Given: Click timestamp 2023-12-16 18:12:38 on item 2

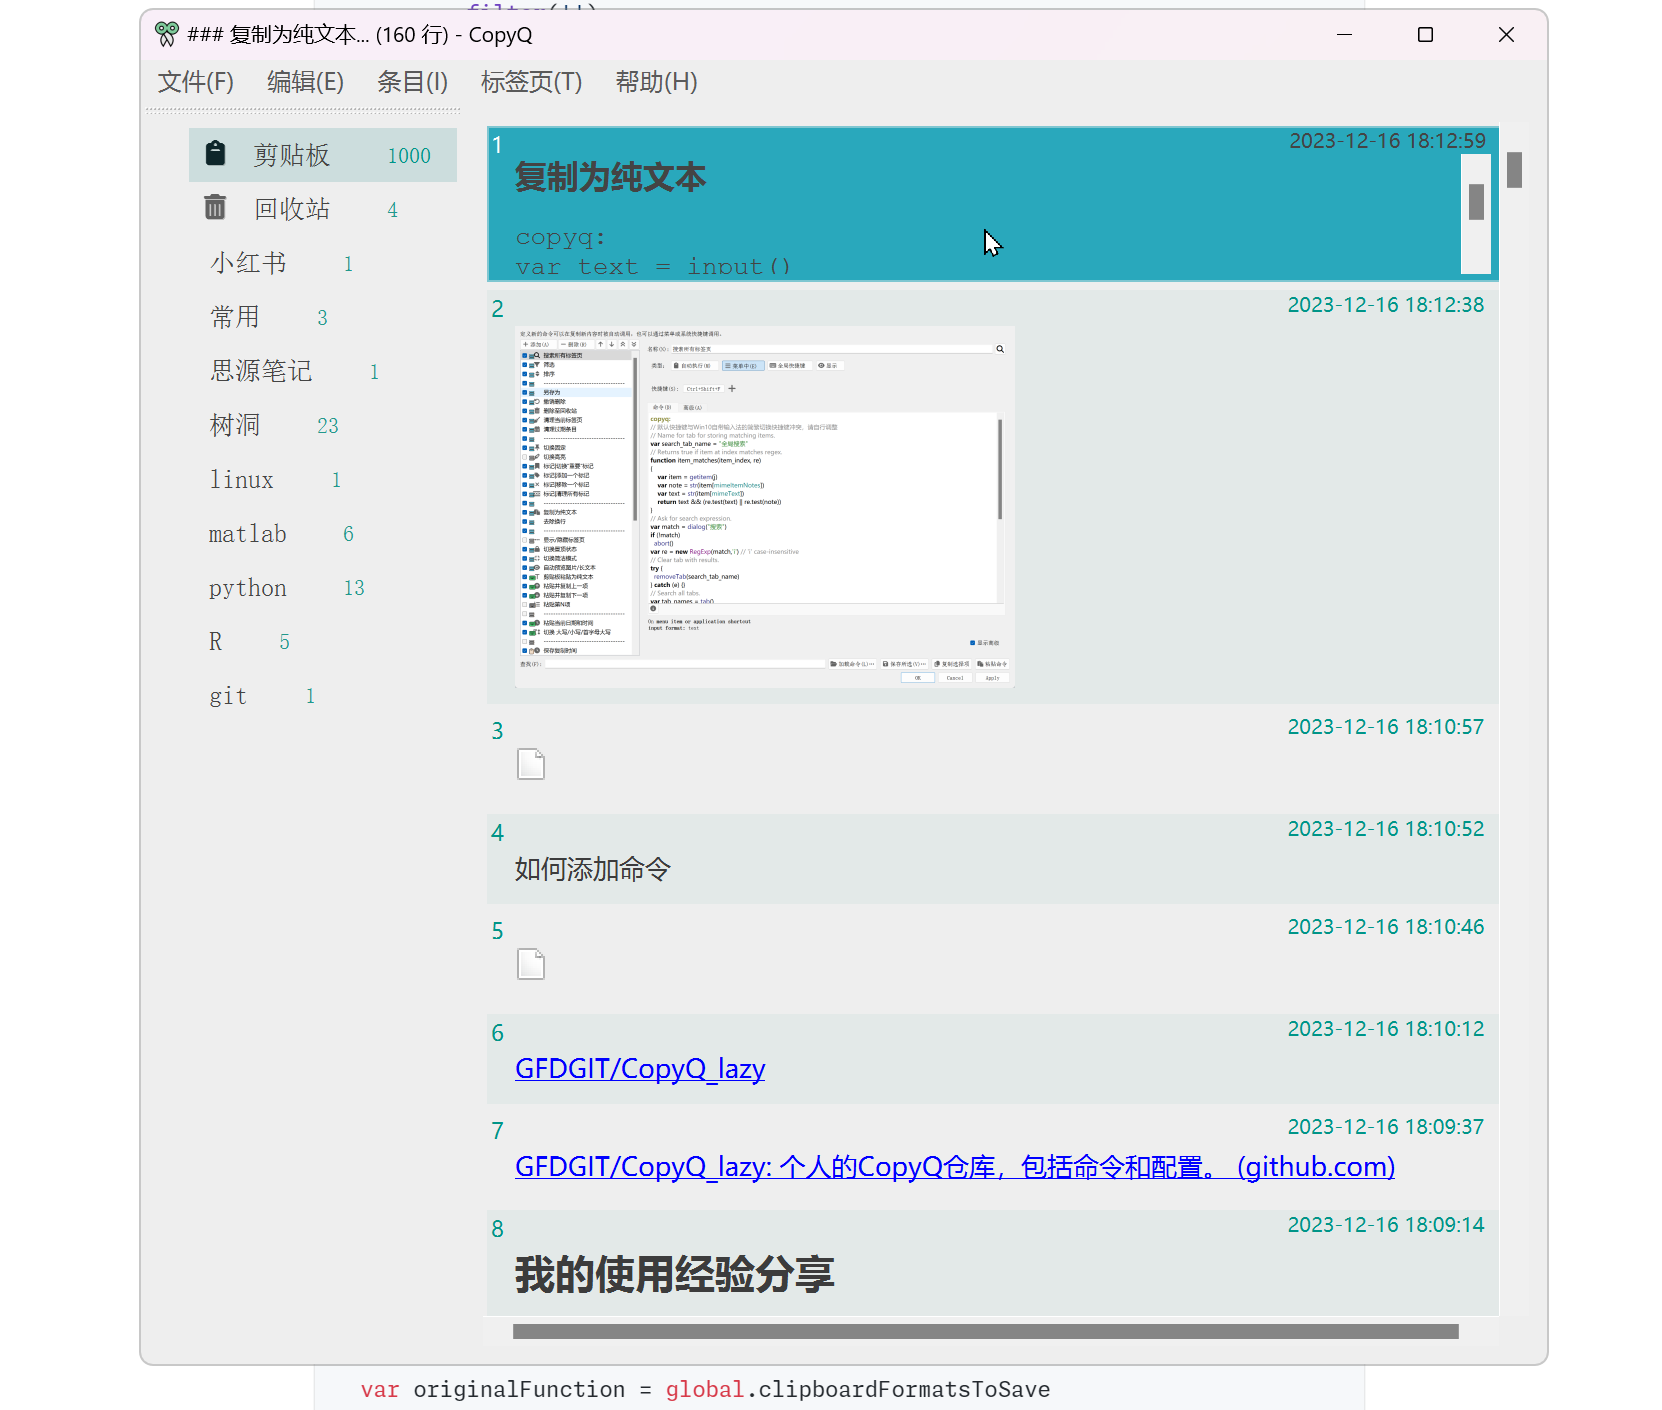Looking at the screenshot, I should click(1386, 305).
